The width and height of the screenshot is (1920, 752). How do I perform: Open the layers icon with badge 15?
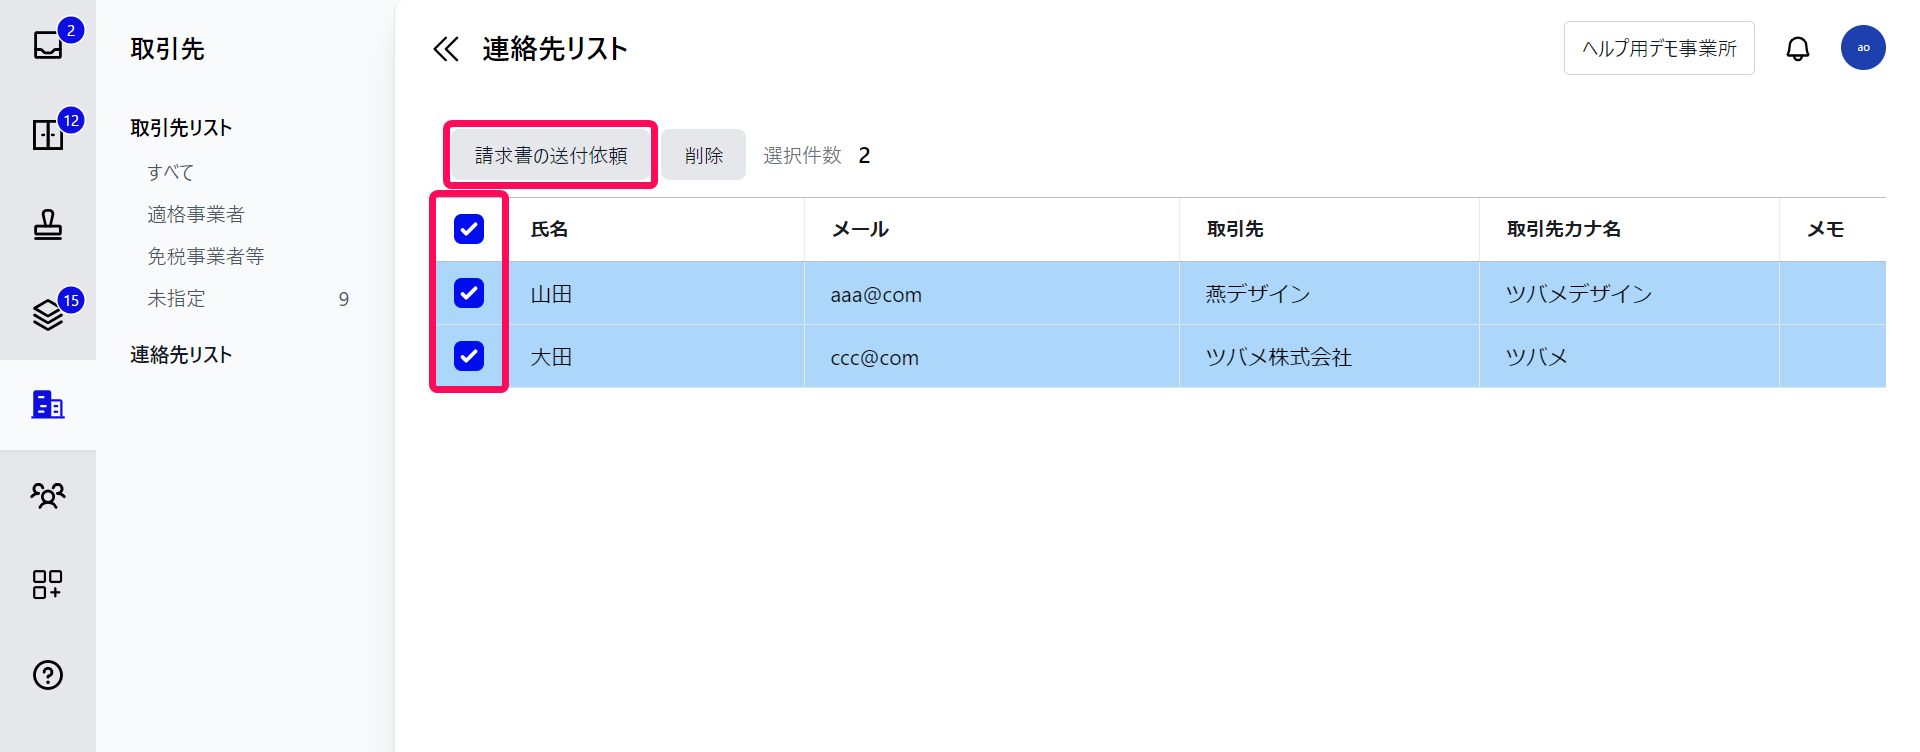tap(48, 314)
